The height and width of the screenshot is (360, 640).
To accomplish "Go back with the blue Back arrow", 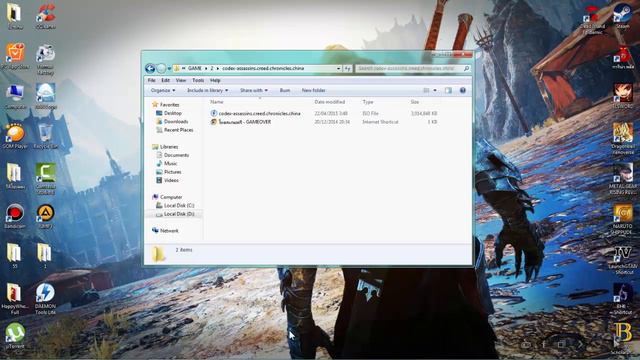I will (150, 68).
